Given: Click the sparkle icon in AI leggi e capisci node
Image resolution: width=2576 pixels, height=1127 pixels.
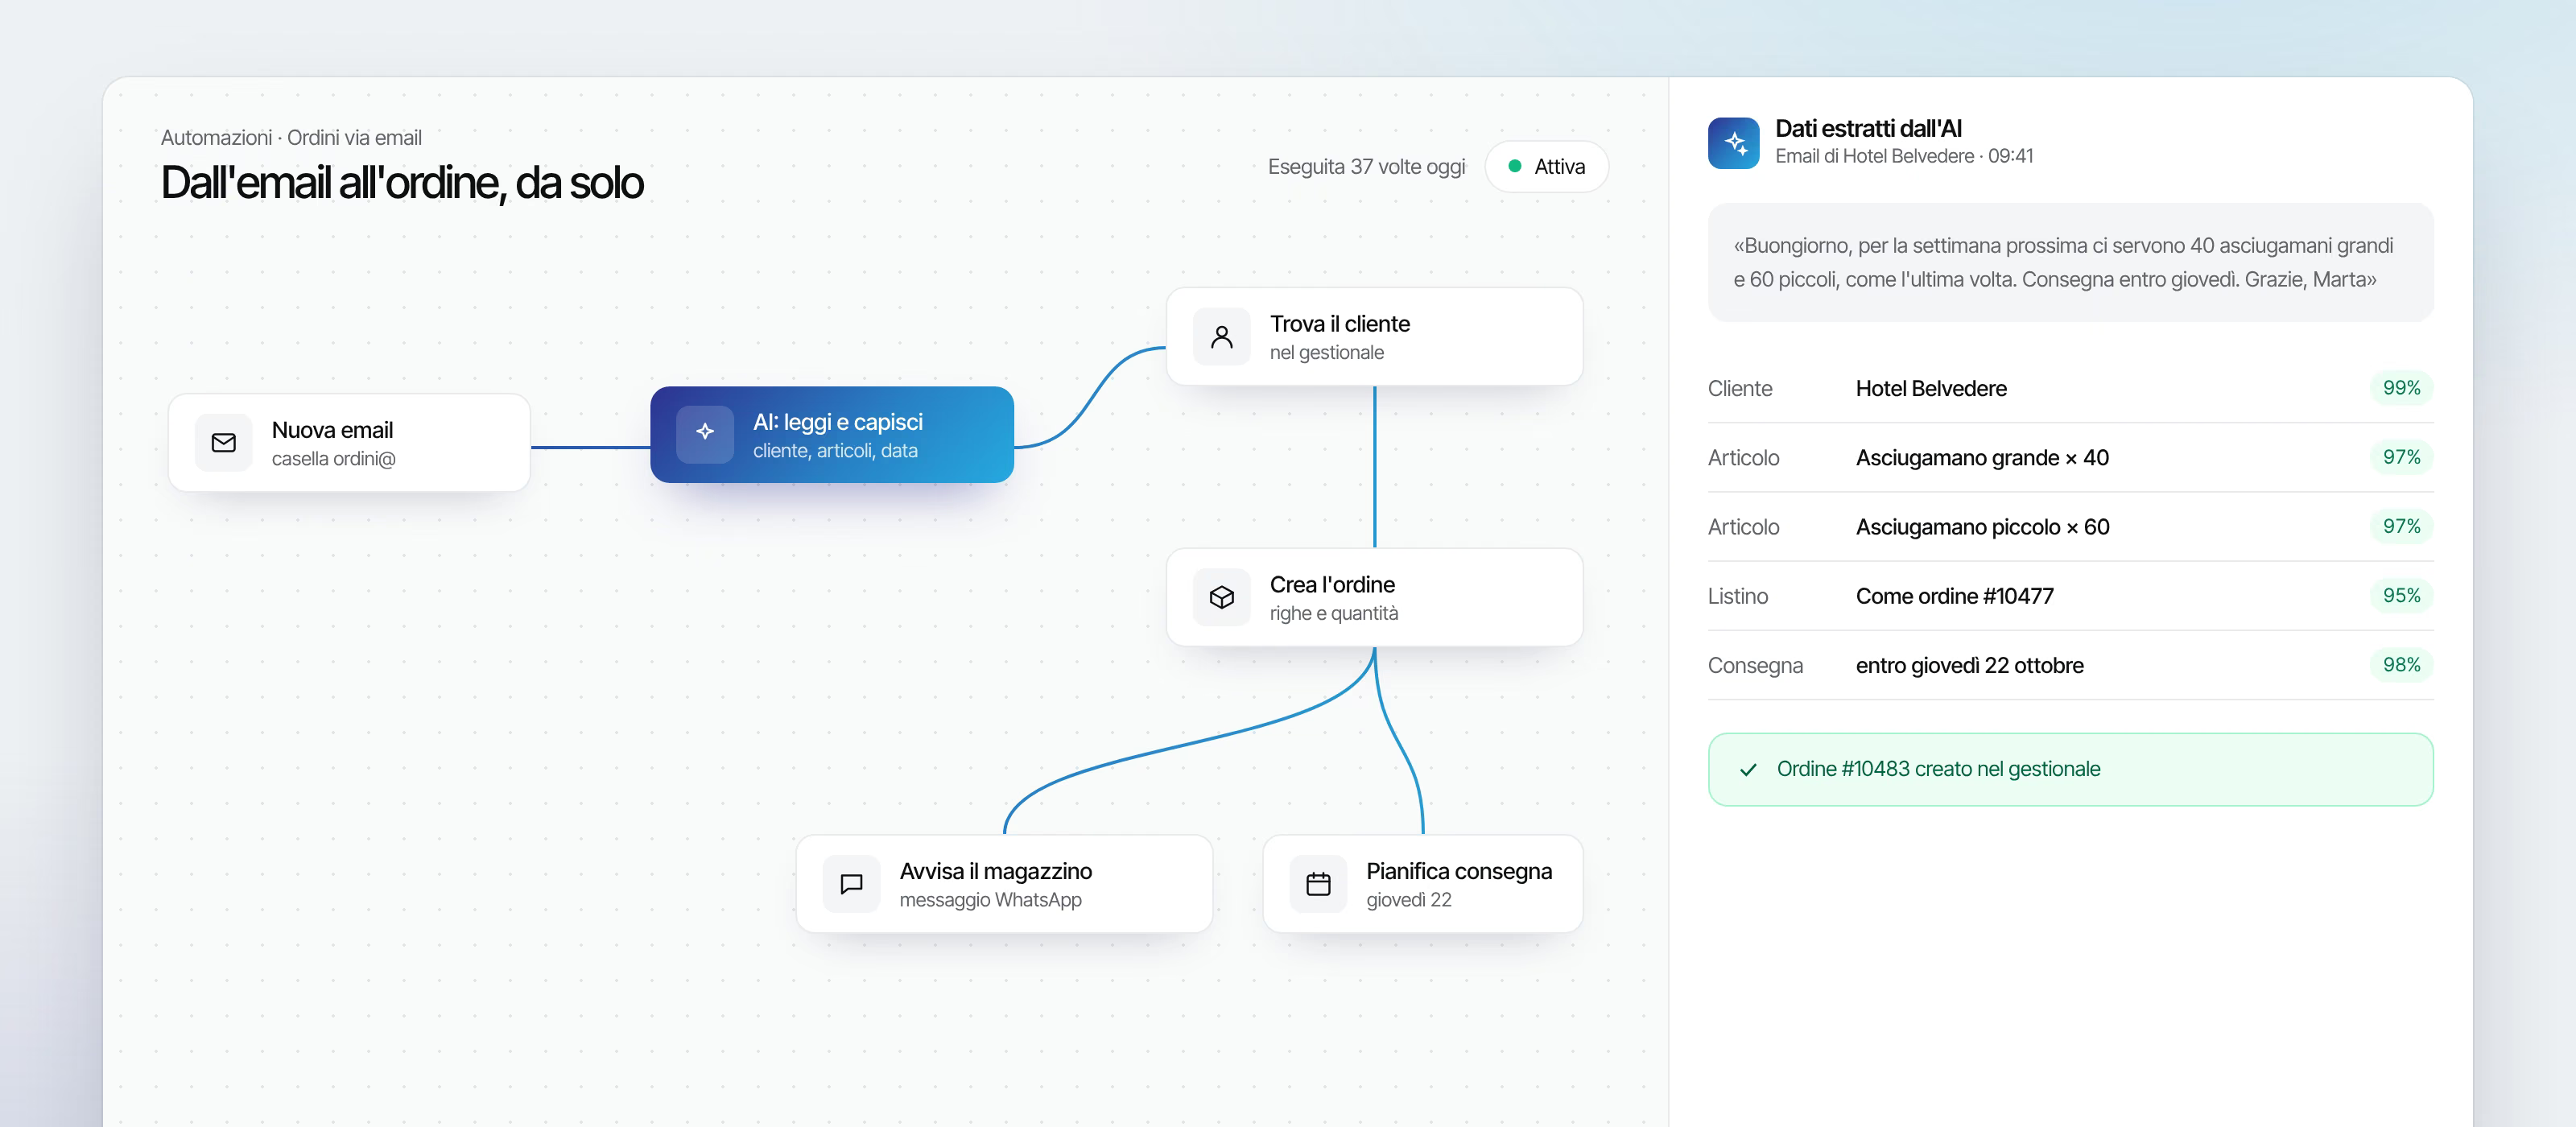Looking at the screenshot, I should 705,434.
